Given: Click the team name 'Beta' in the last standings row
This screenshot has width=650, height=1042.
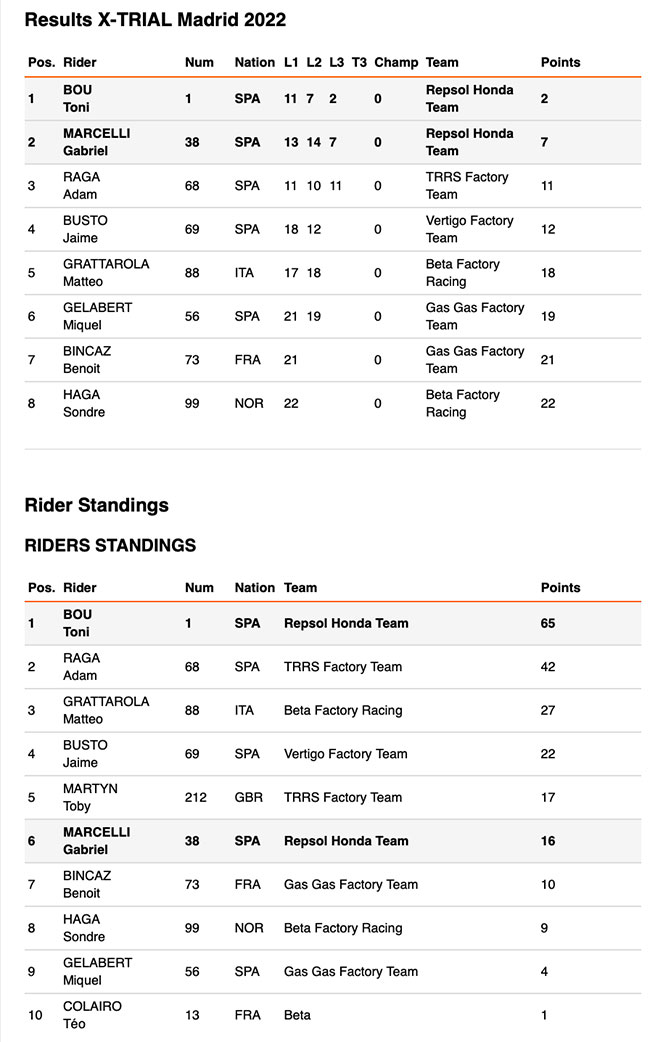Looking at the screenshot, I should point(297,1015).
